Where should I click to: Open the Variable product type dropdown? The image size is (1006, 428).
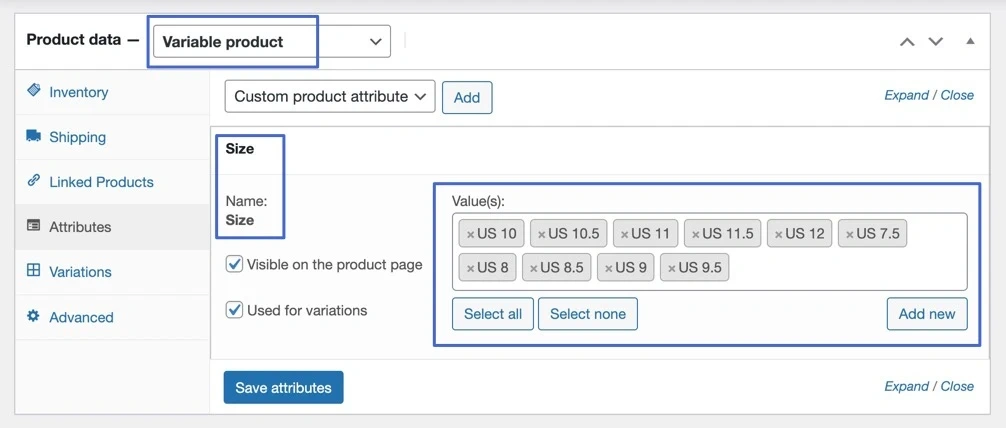coord(271,42)
